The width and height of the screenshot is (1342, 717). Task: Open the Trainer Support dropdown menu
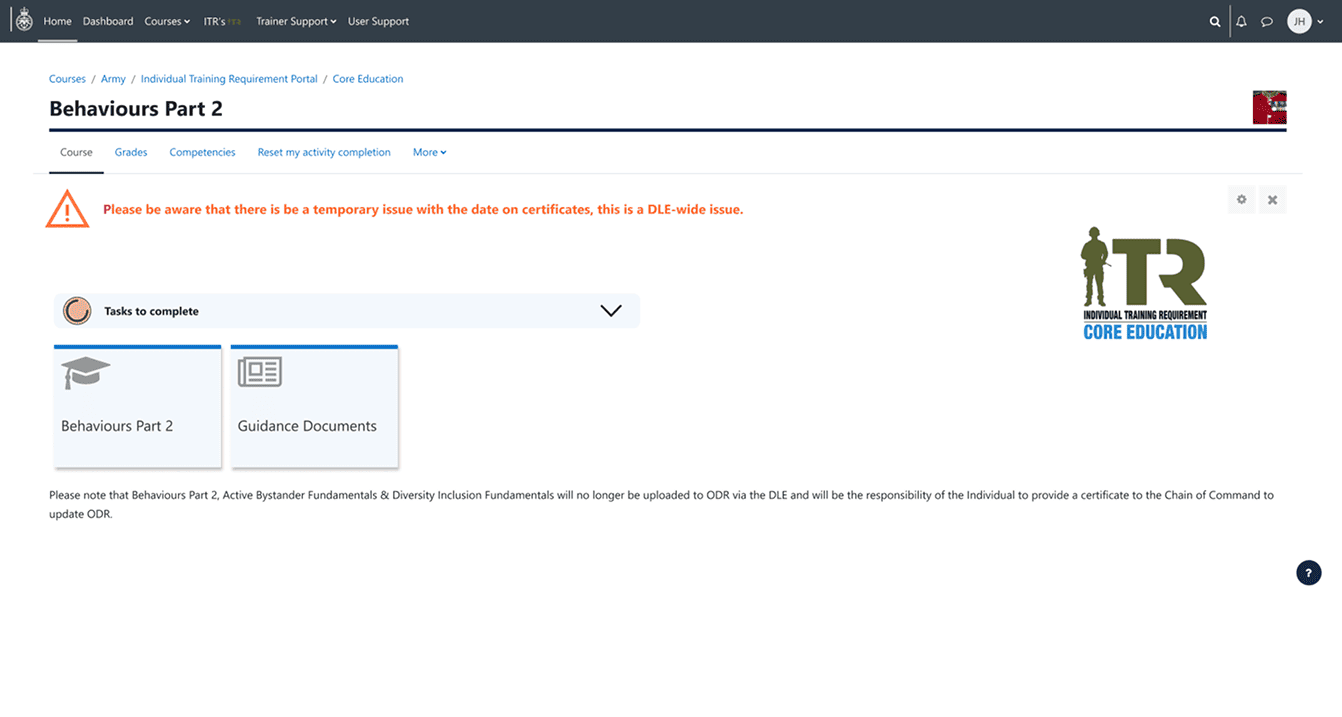[296, 21]
